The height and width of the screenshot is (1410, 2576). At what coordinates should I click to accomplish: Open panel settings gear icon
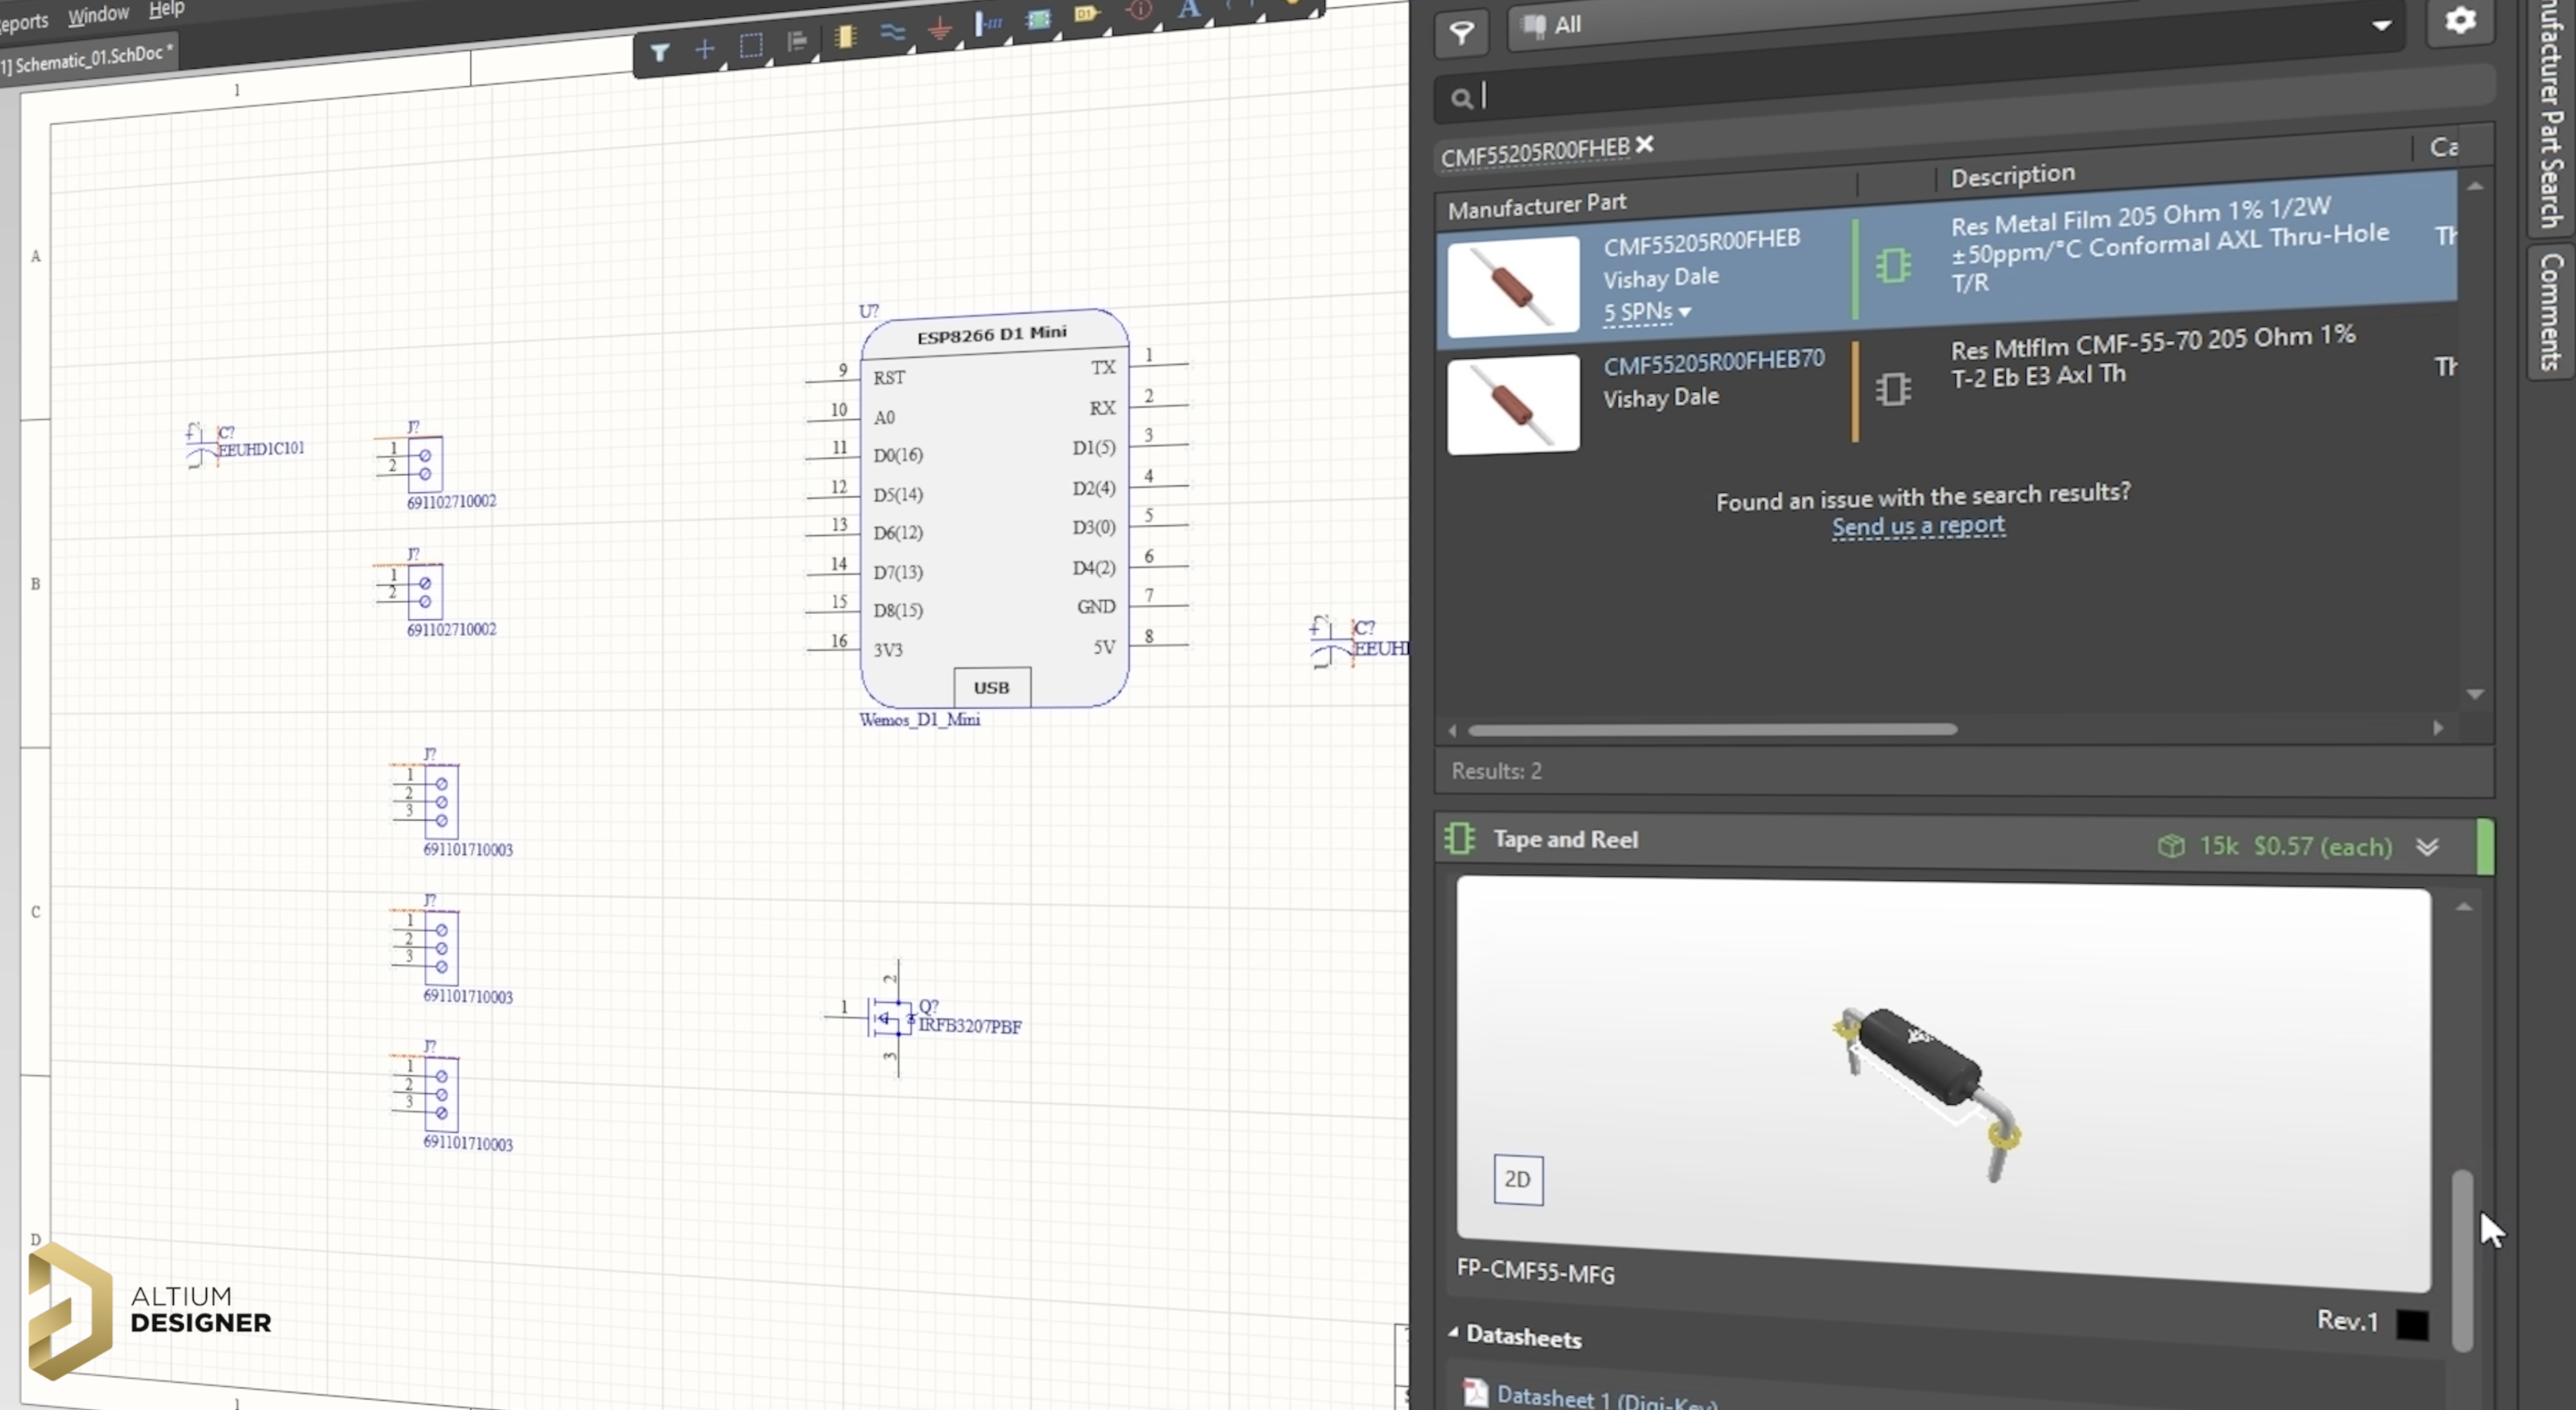click(x=2459, y=21)
